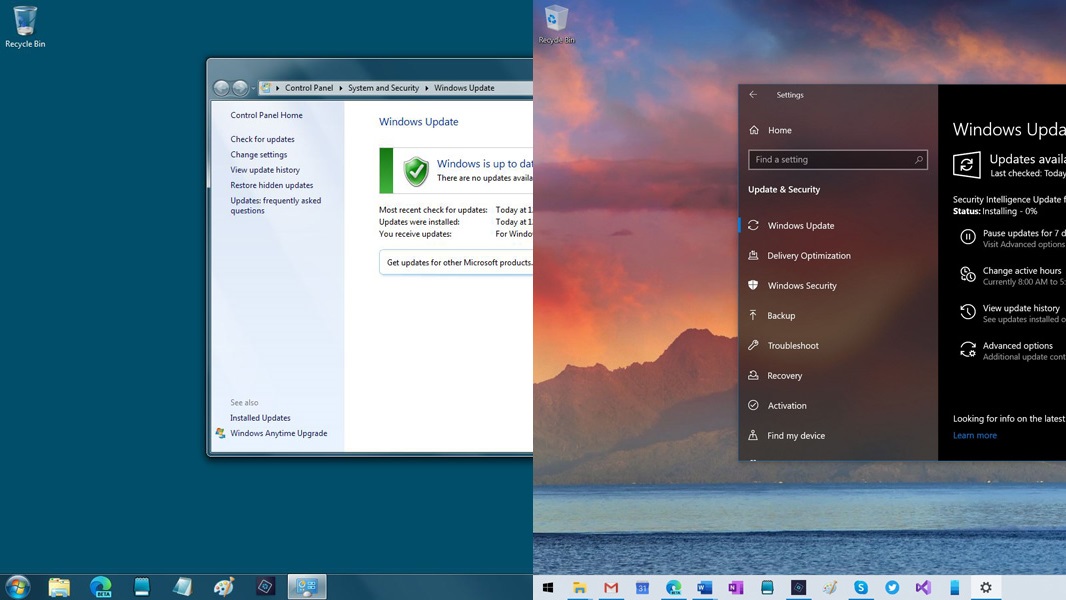Viewport: 1066px width, 600px height.
Task: Select Delivery Optimization in the sidebar
Action: [x=808, y=256]
